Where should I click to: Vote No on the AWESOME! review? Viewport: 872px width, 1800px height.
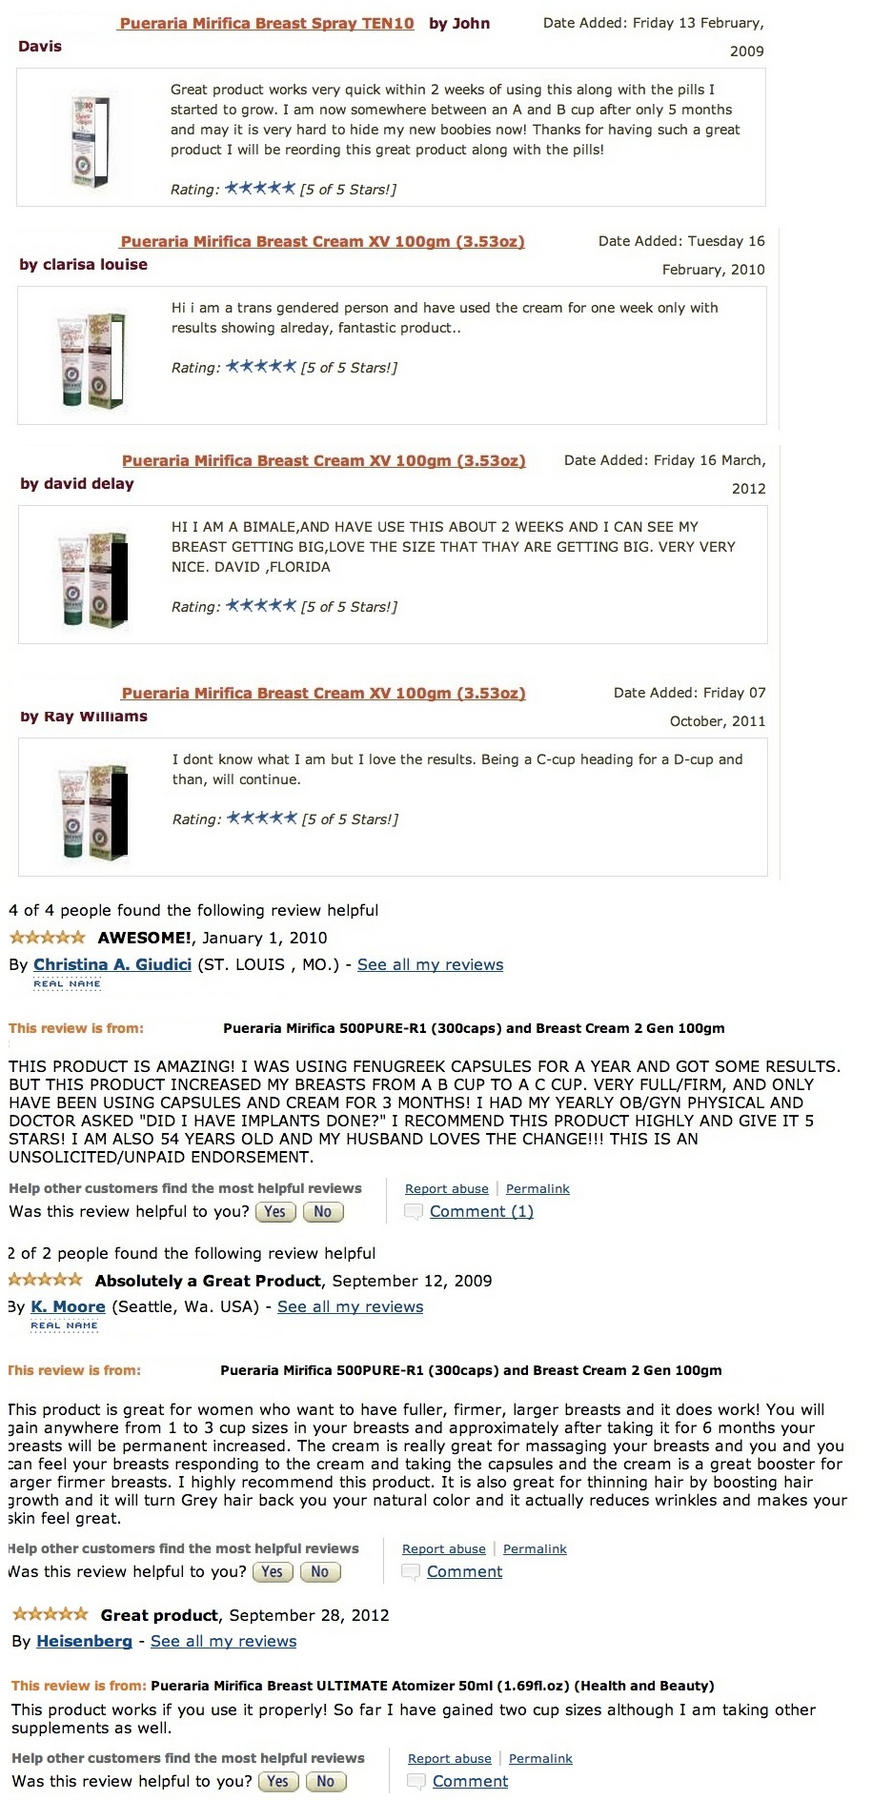tap(322, 1211)
